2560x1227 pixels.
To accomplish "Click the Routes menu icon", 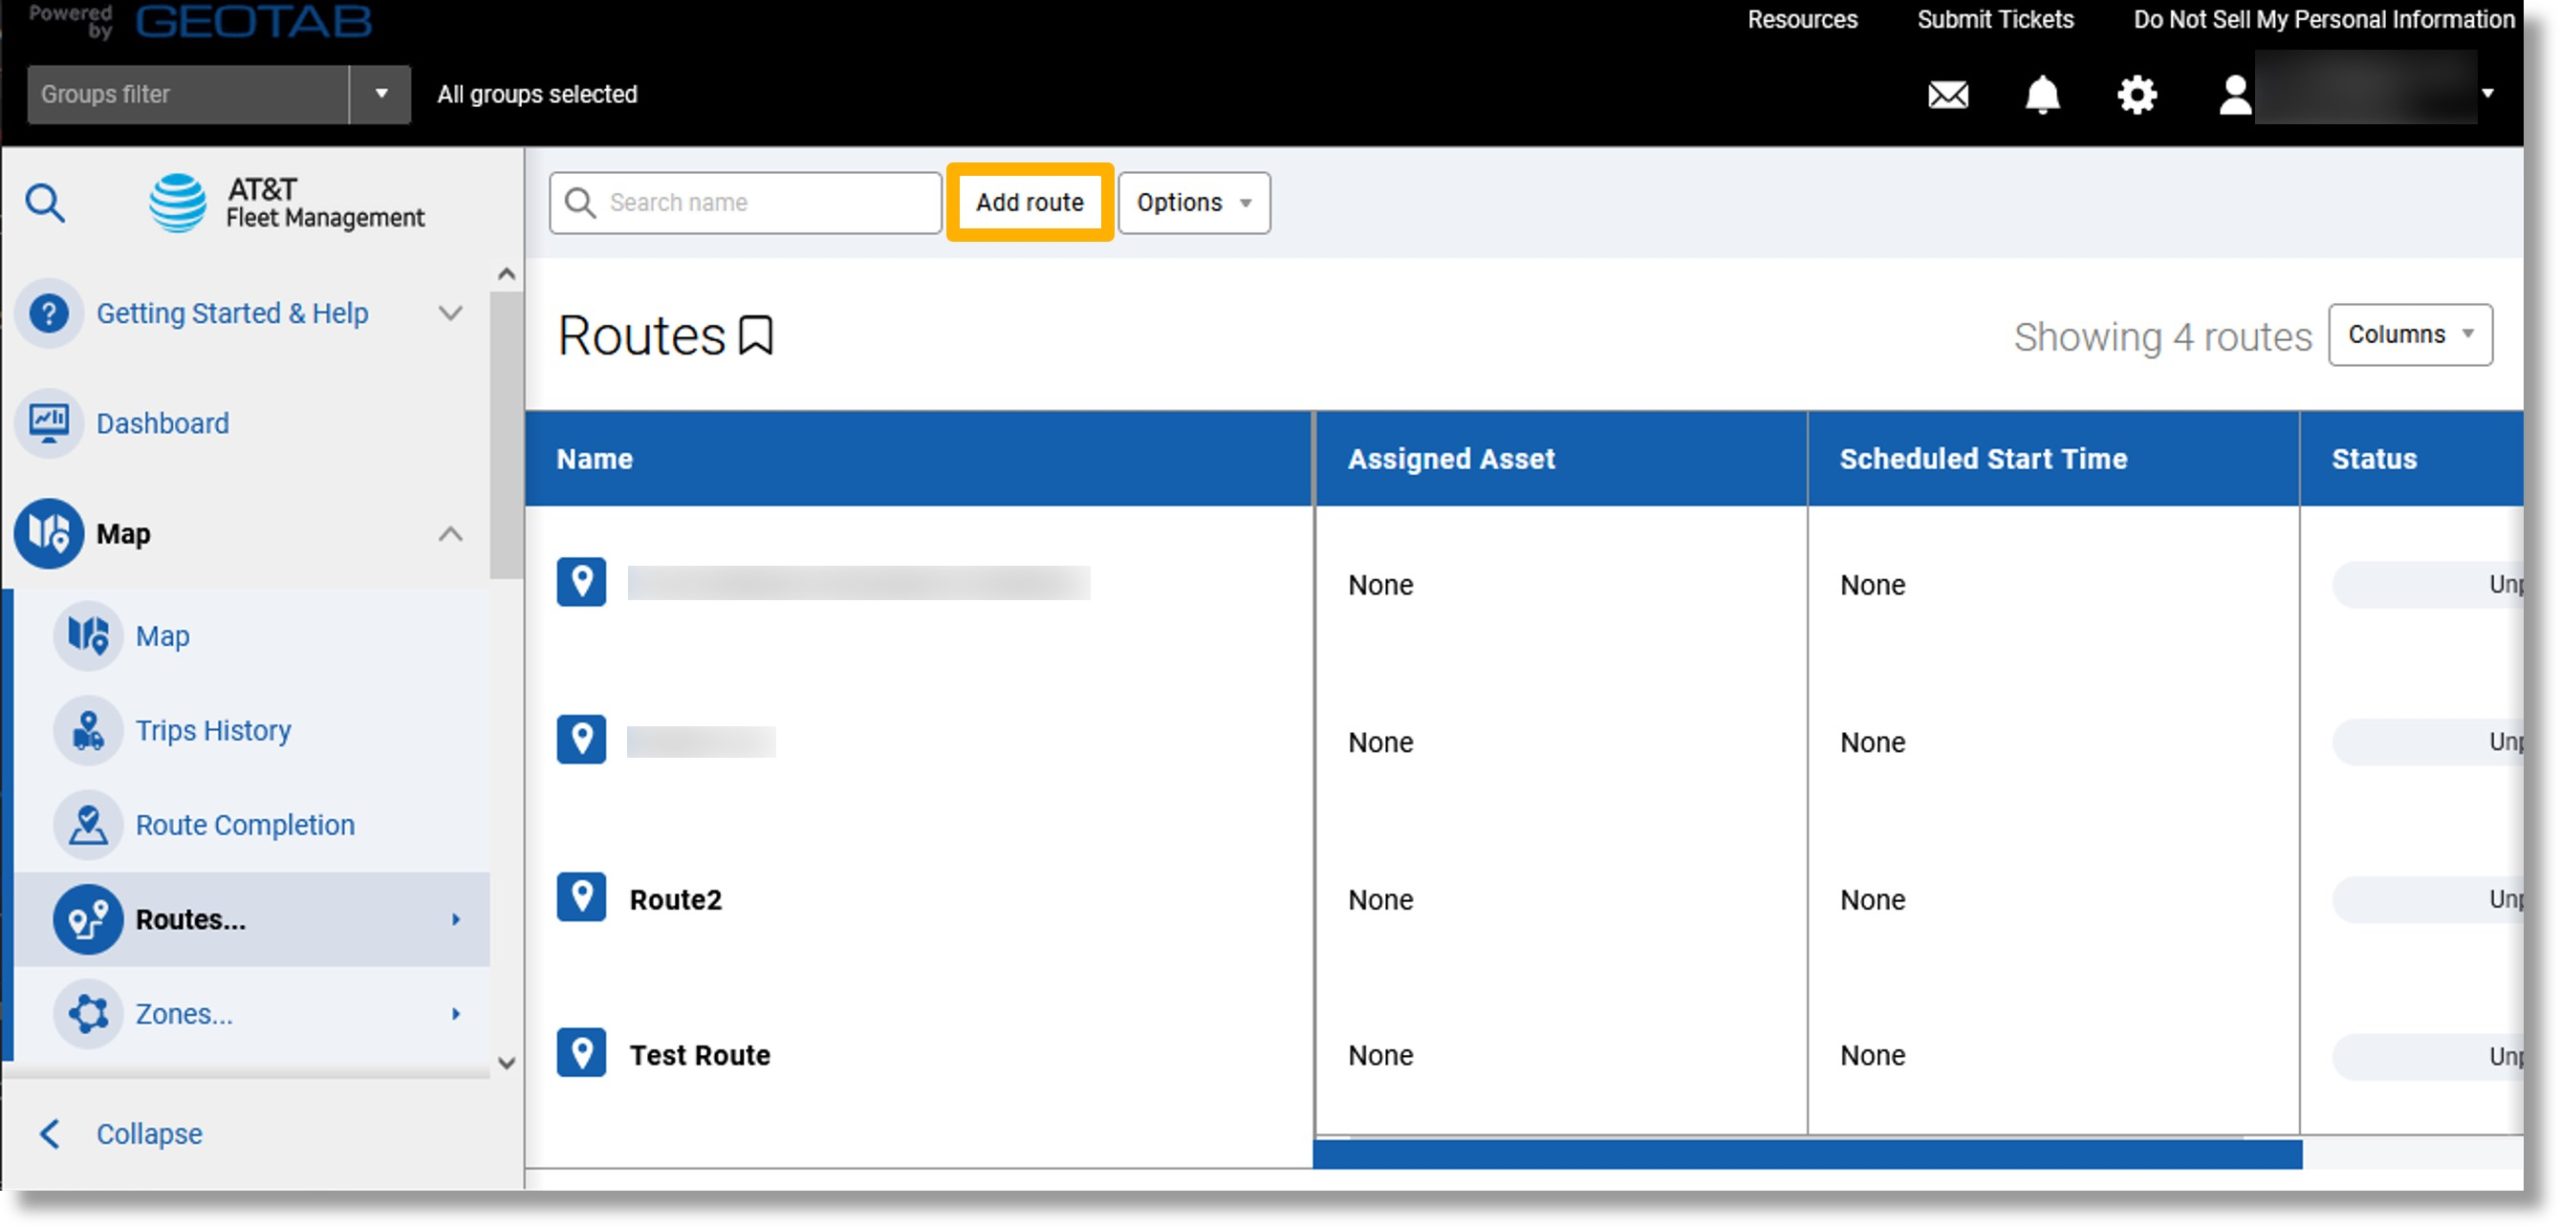I will point(88,919).
